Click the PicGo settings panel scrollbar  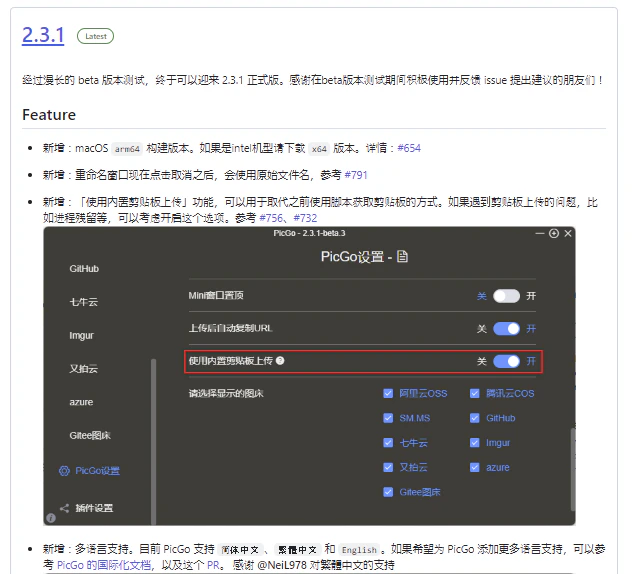(x=573, y=469)
